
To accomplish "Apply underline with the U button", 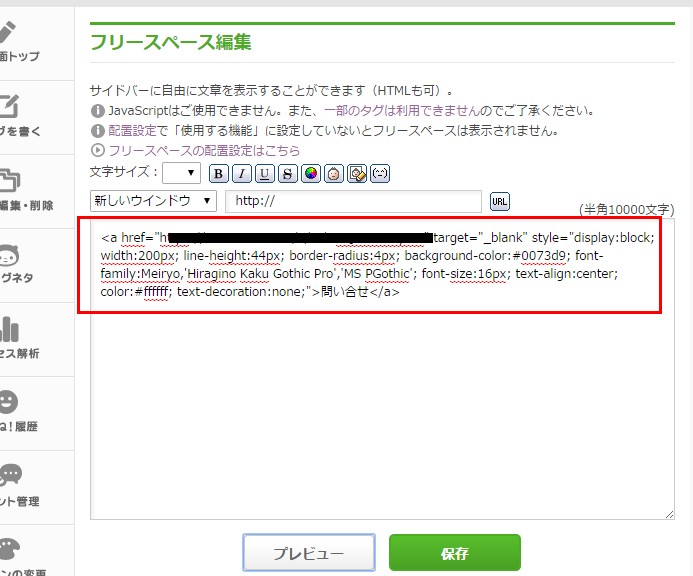I will pos(264,174).
